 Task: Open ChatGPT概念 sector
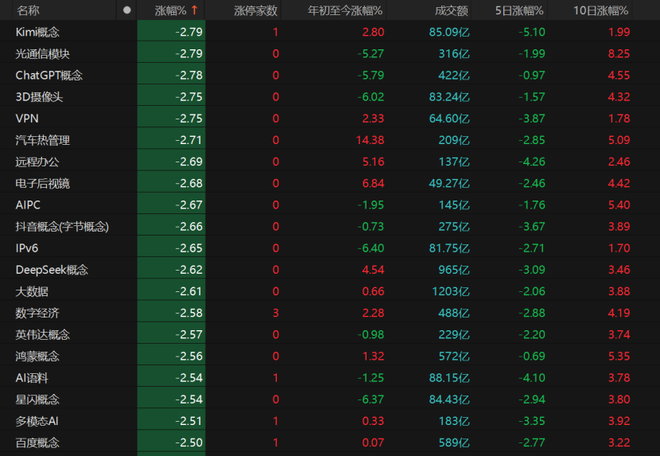pos(49,75)
